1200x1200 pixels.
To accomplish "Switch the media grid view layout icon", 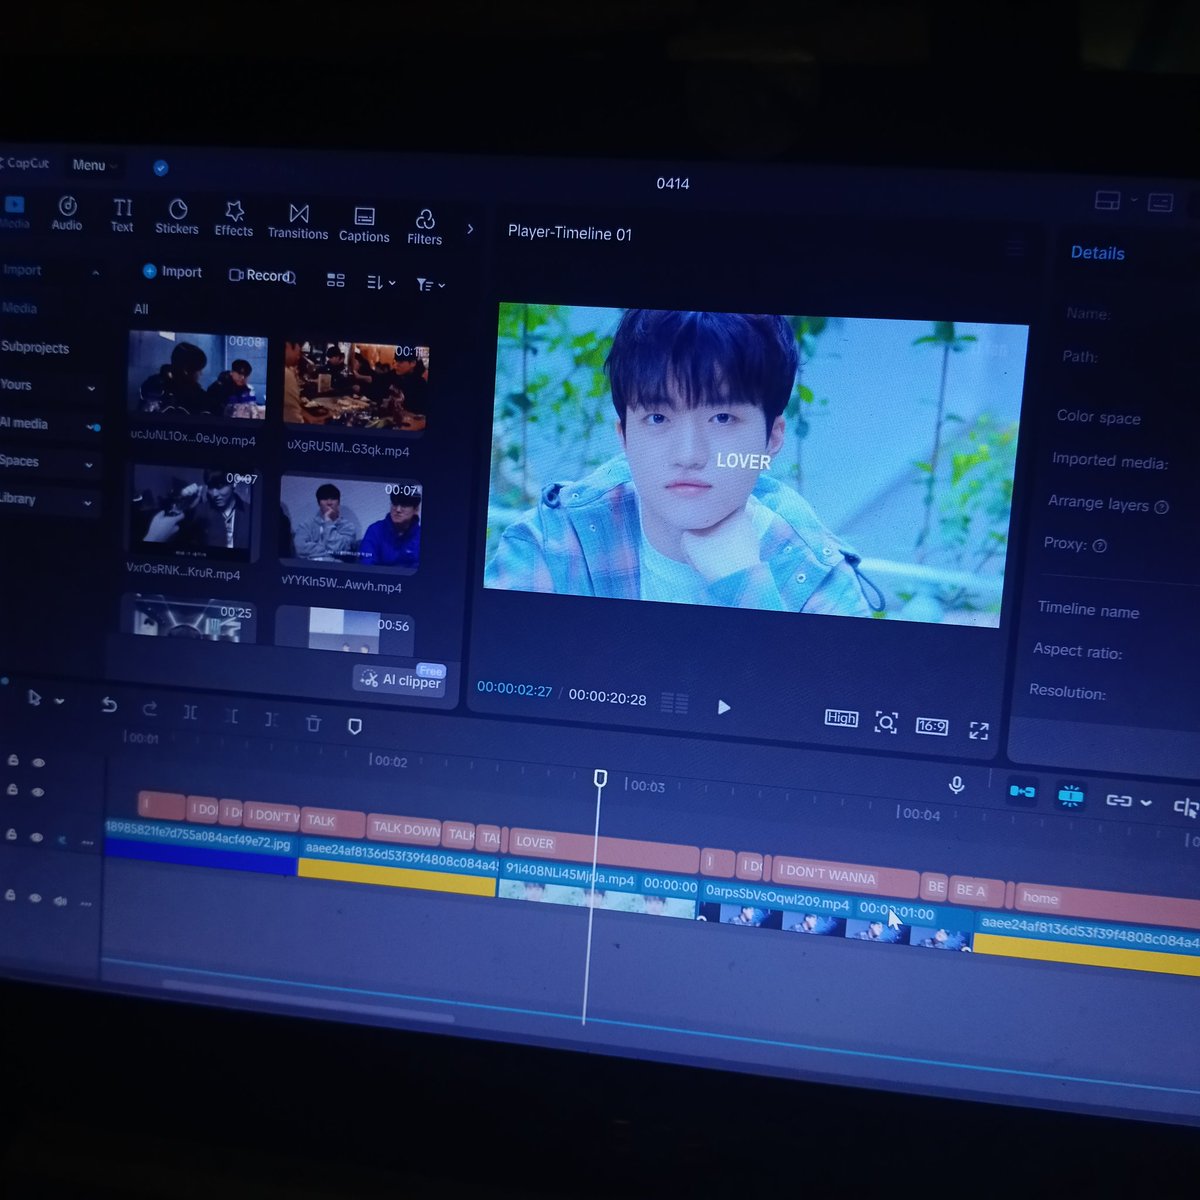I will [336, 280].
